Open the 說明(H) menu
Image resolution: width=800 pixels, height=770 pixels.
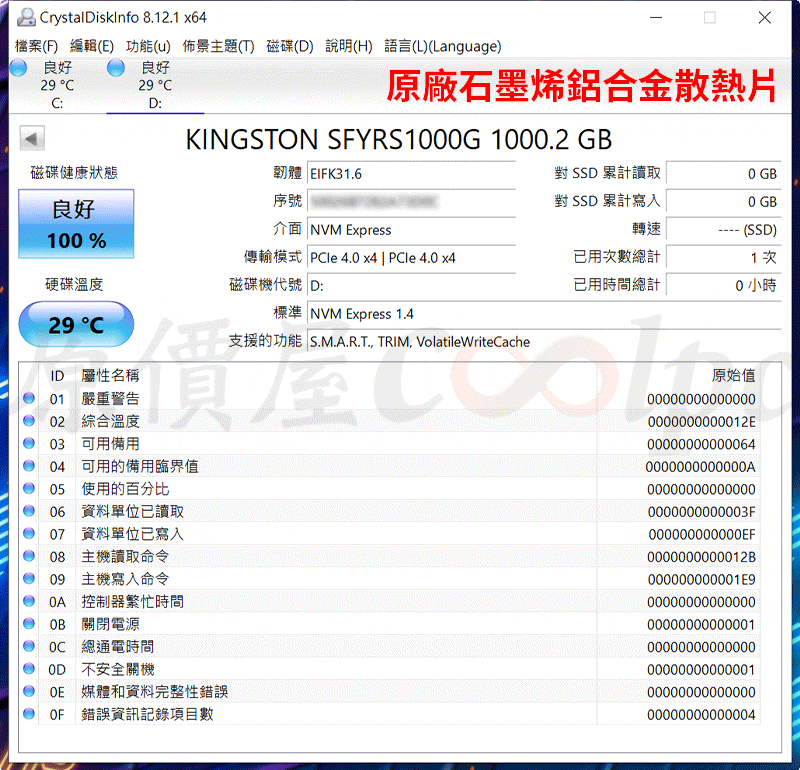click(349, 46)
